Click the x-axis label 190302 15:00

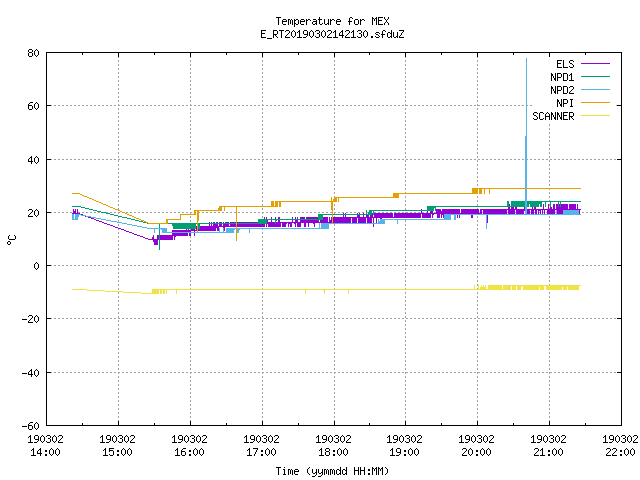(117, 446)
